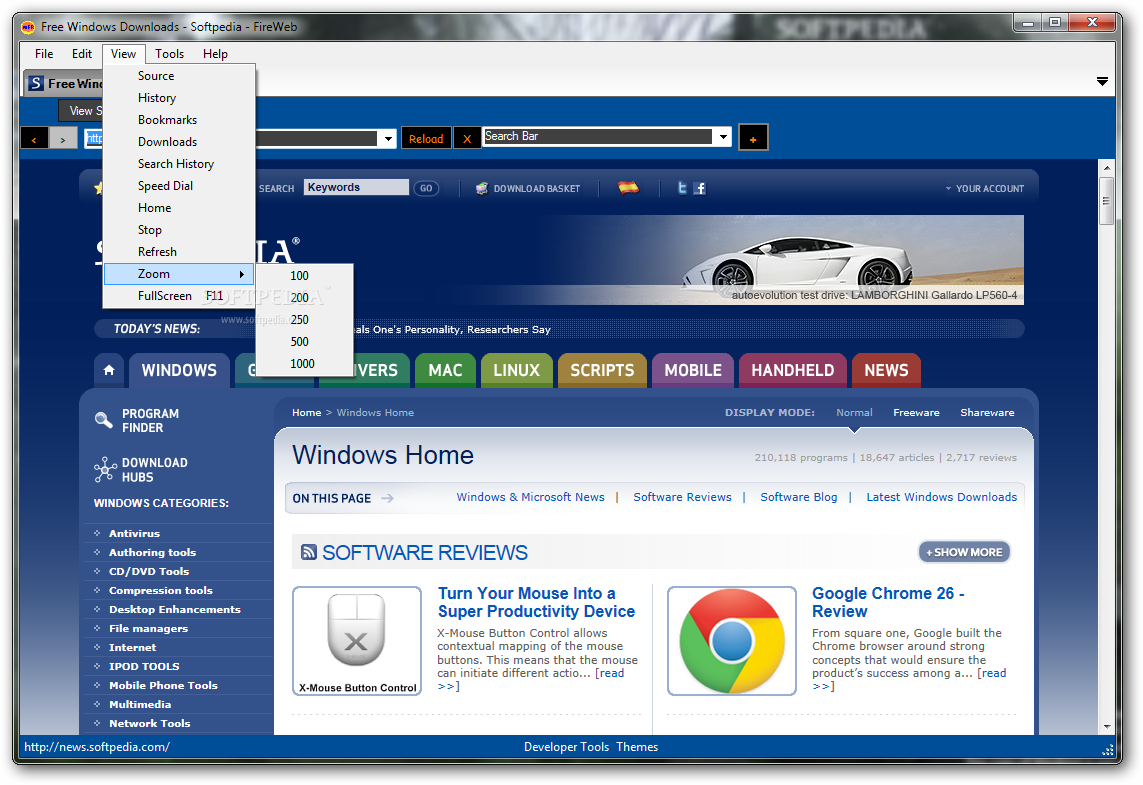Click the Twitter icon in site header

tap(682, 188)
